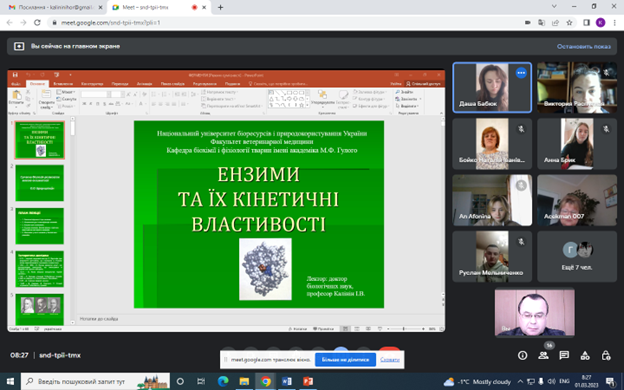The width and height of the screenshot is (624, 390).
Task: Open Анімація tab in PowerPoint ribbon
Action: pyautogui.click(x=144, y=84)
